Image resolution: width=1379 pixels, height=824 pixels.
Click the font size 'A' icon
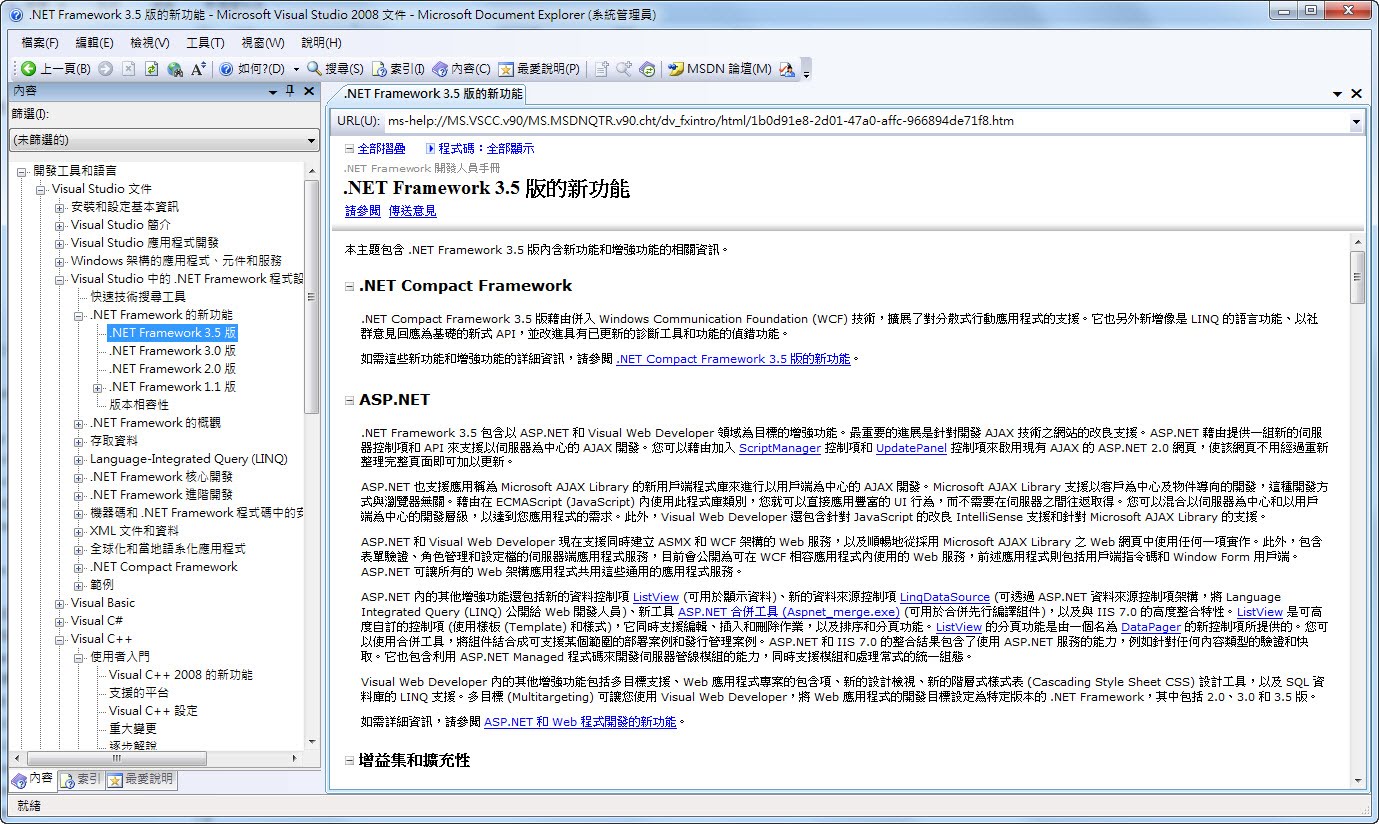(x=198, y=69)
